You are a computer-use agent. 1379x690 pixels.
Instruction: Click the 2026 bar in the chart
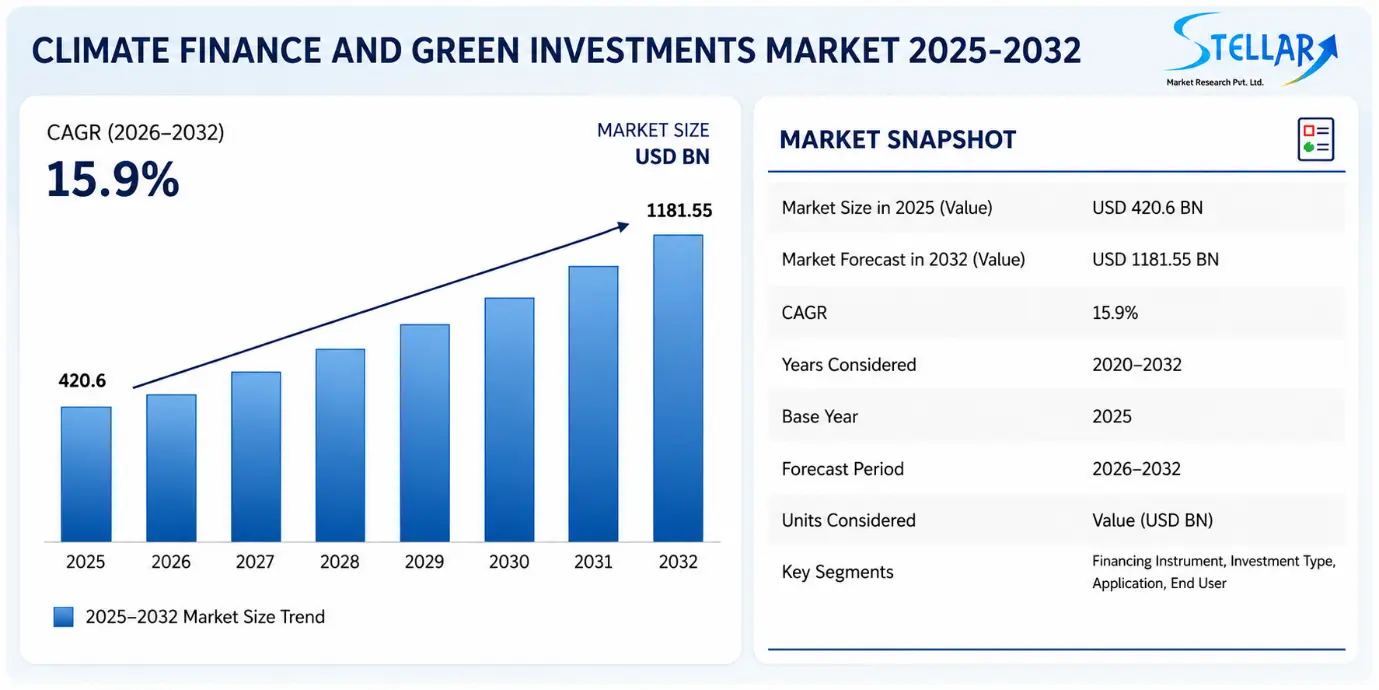(x=171, y=468)
